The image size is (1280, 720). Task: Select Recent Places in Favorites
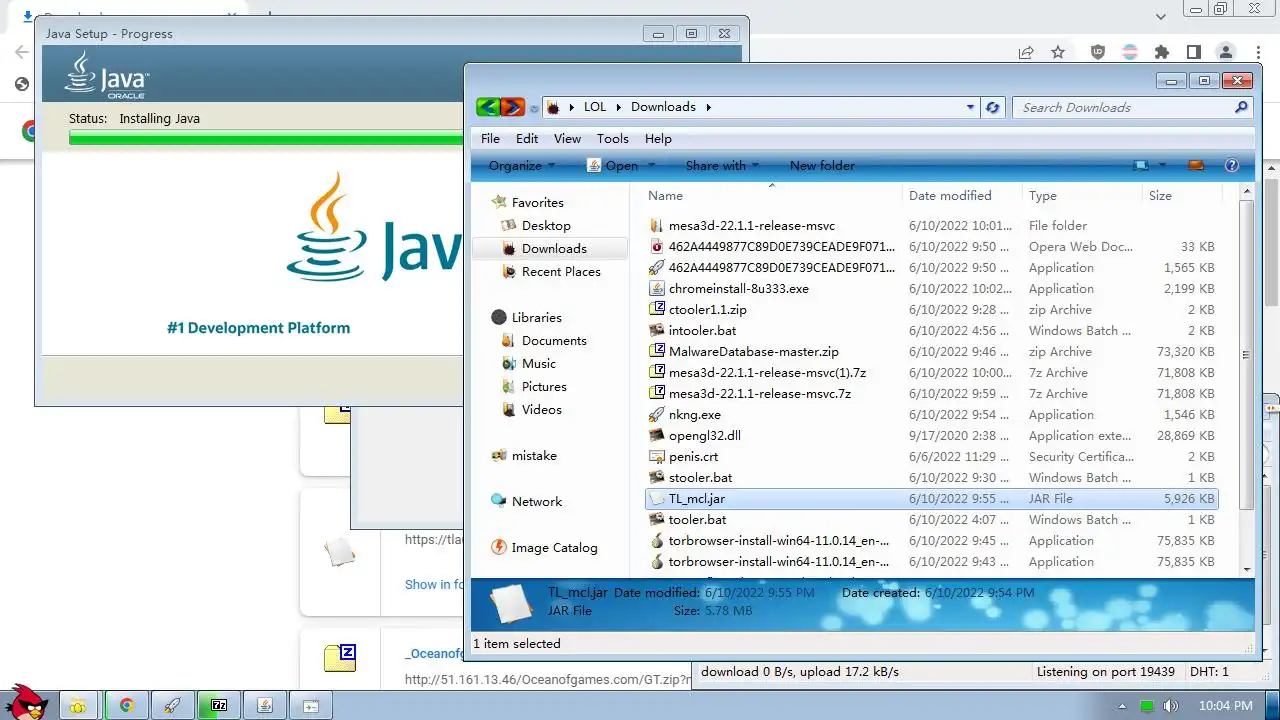(561, 271)
